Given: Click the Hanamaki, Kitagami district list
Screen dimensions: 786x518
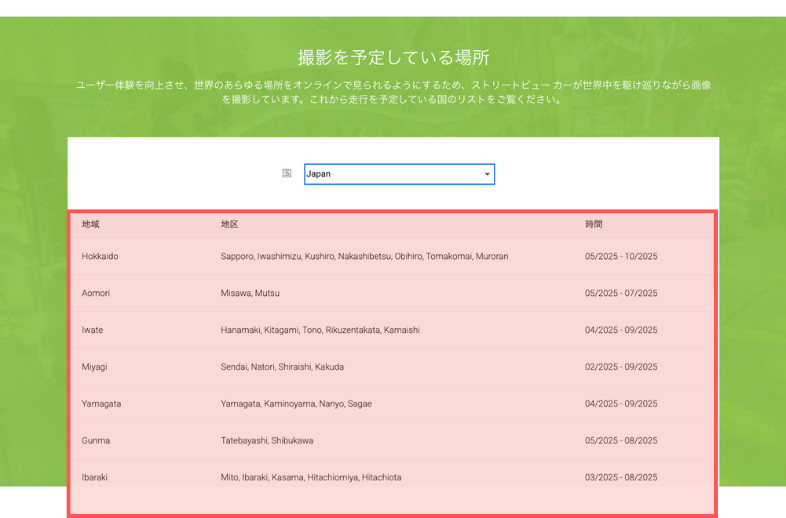Looking at the screenshot, I should (320, 330).
